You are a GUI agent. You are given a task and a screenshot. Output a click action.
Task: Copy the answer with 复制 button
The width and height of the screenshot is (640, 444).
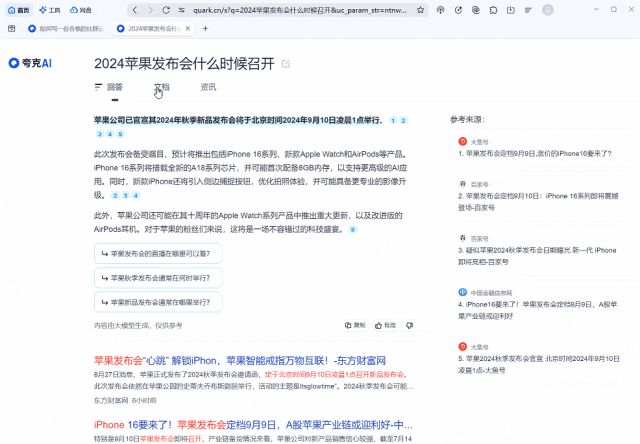click(355, 325)
